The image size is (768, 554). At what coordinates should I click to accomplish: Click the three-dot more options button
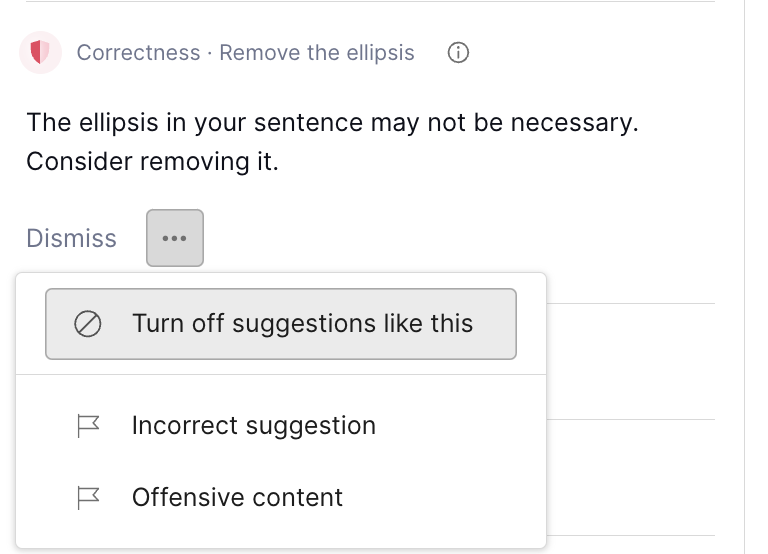(x=175, y=238)
